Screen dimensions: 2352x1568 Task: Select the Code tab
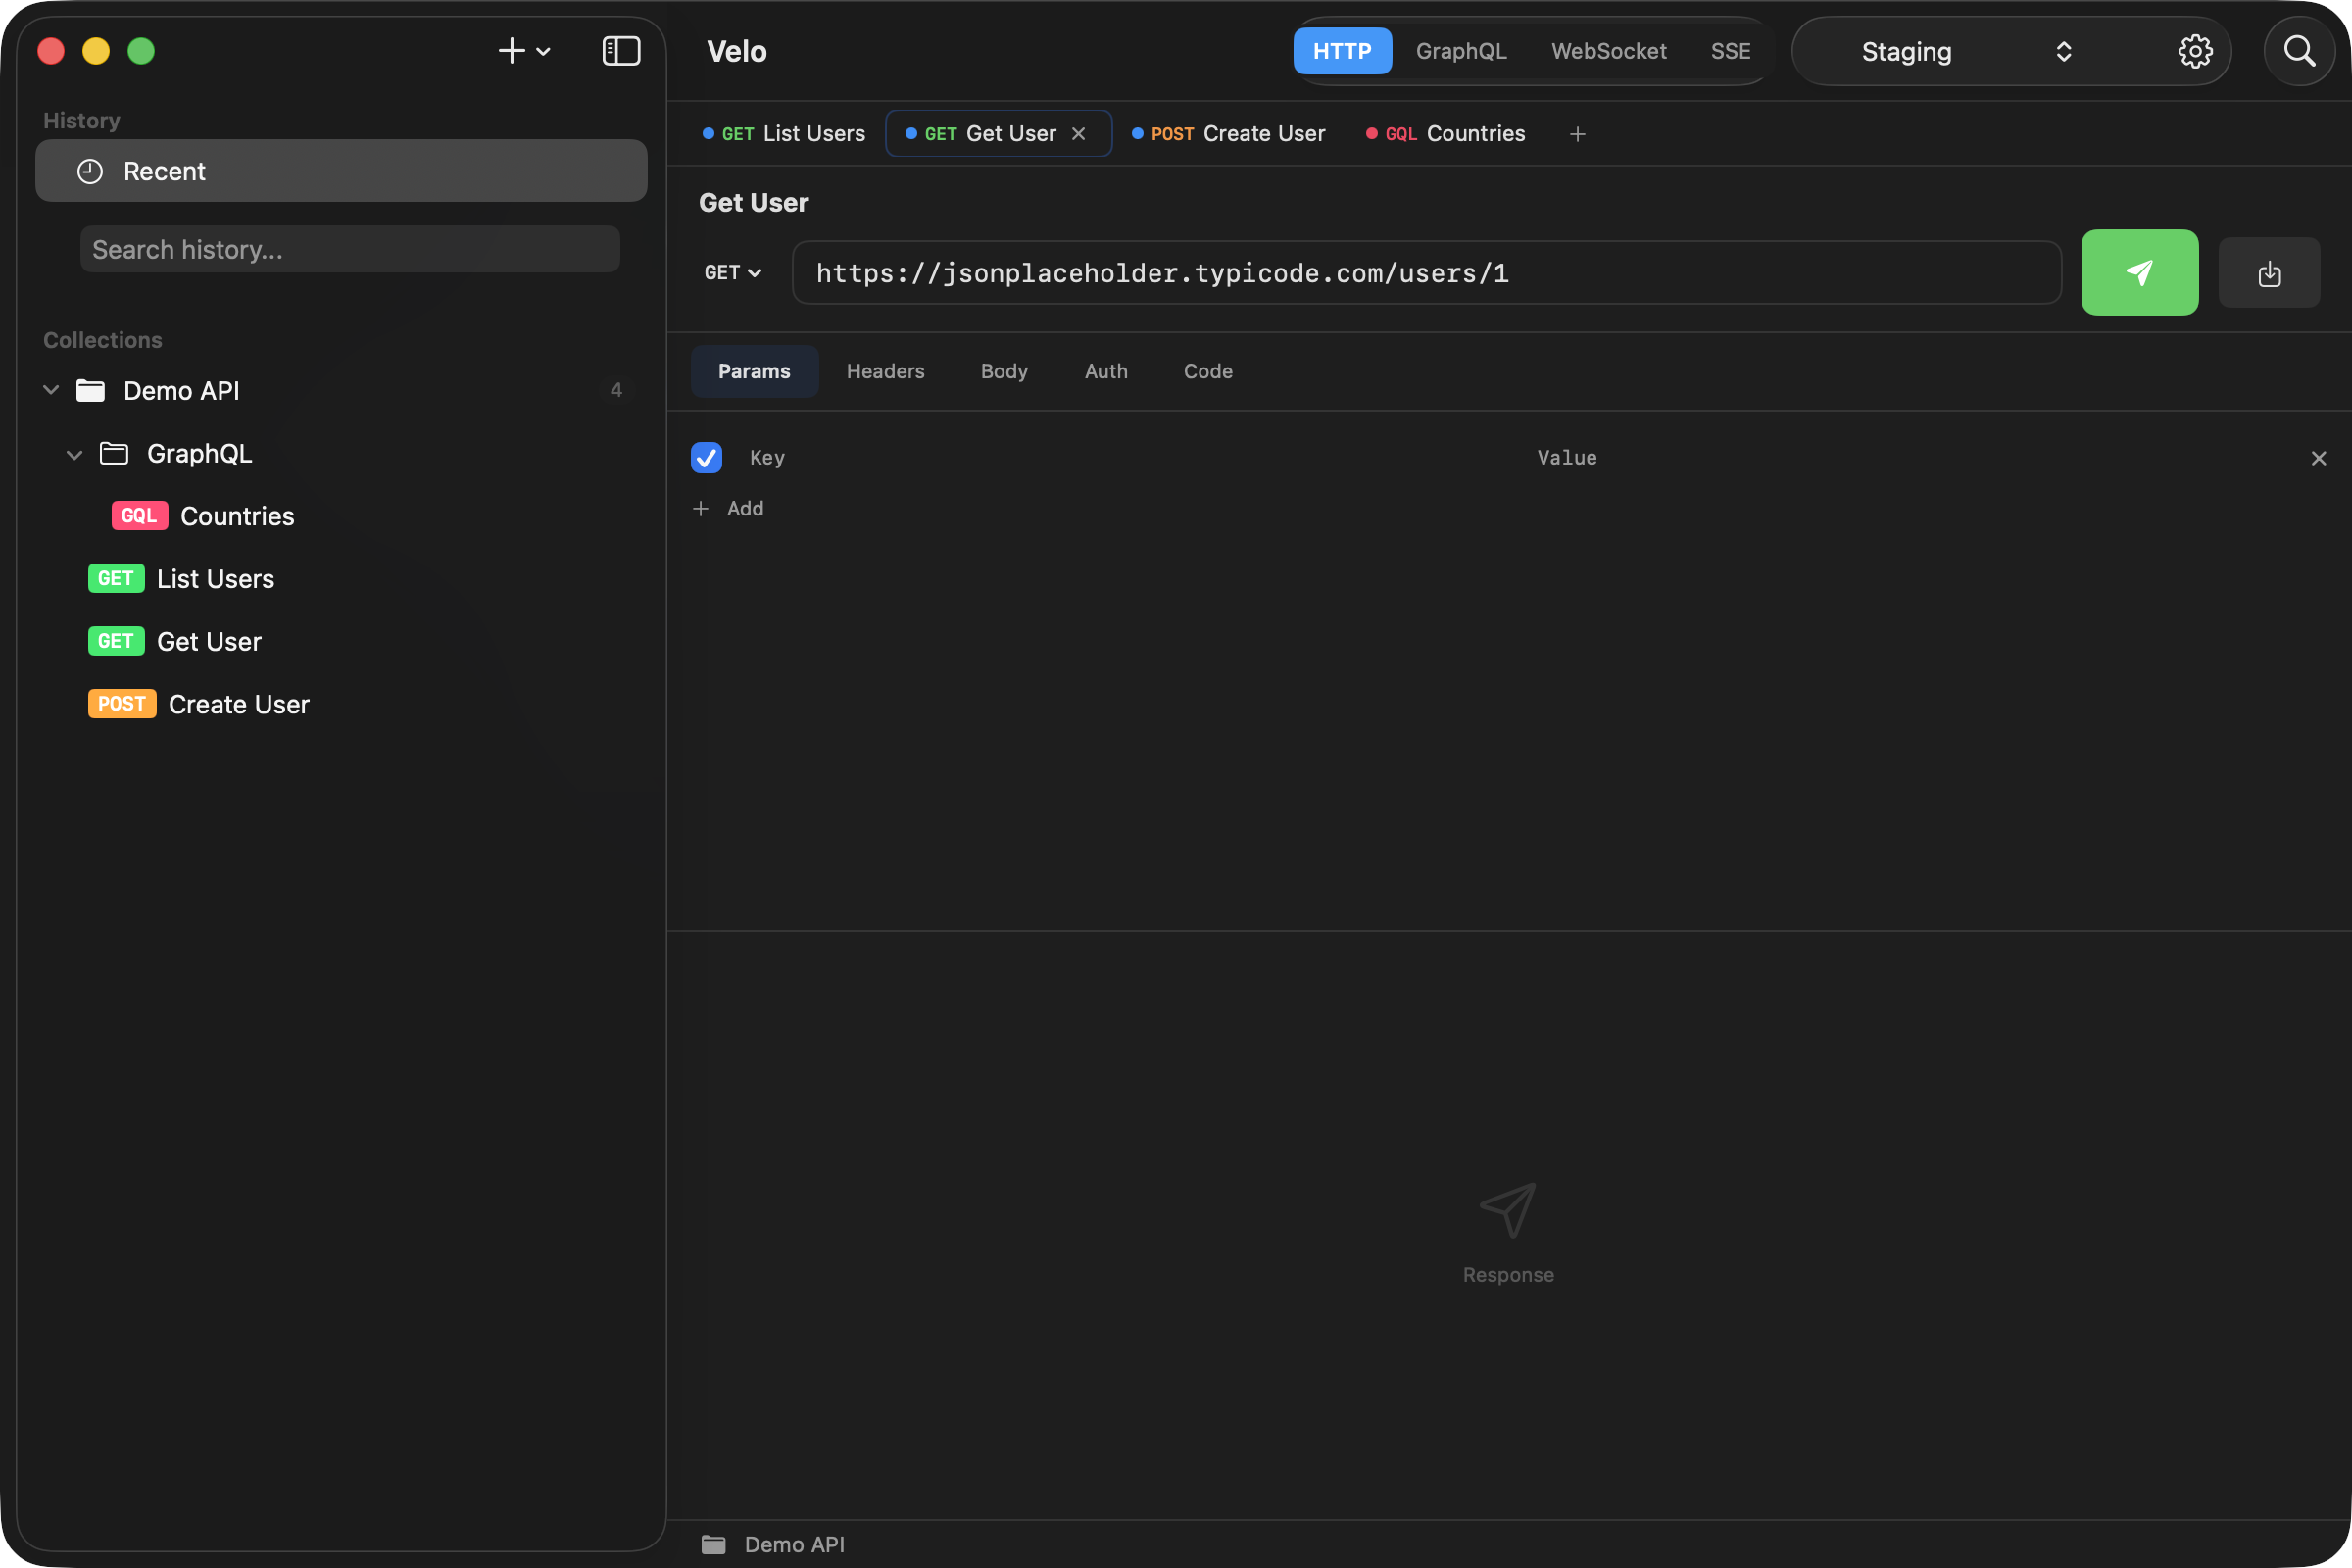[1208, 371]
